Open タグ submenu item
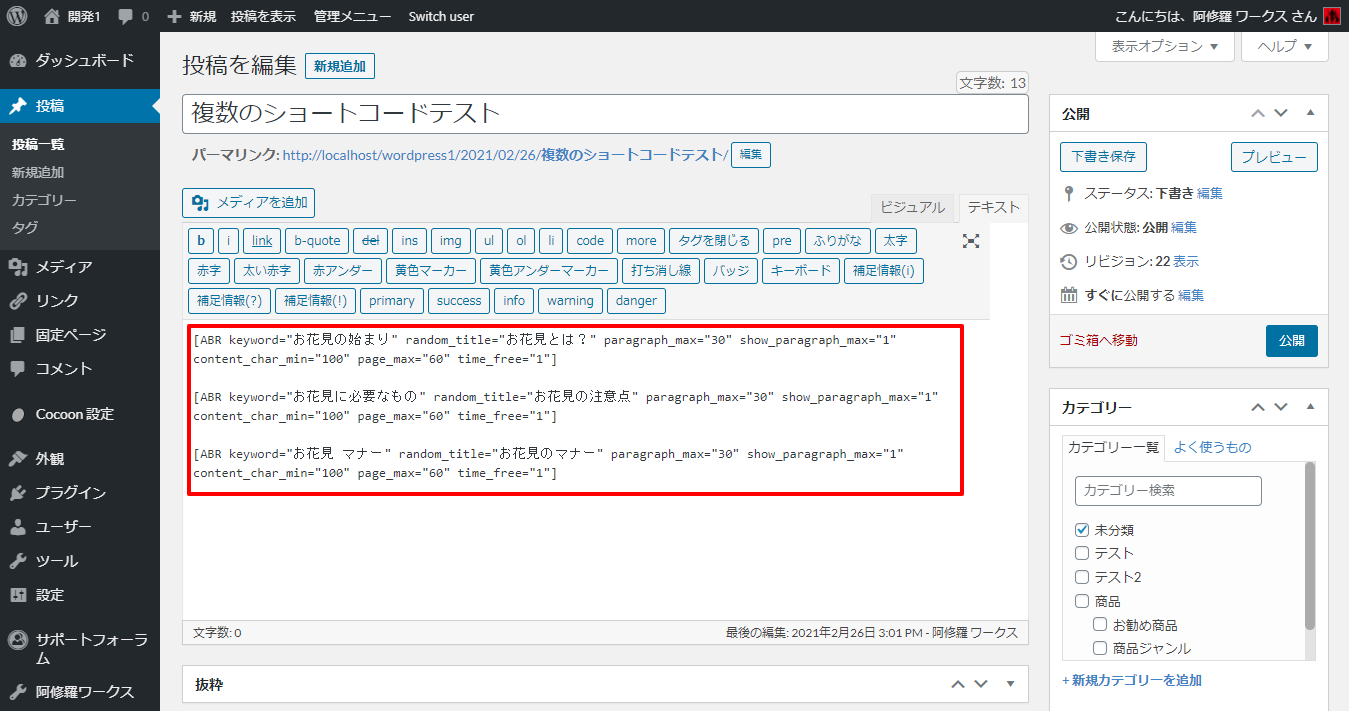 (x=25, y=227)
